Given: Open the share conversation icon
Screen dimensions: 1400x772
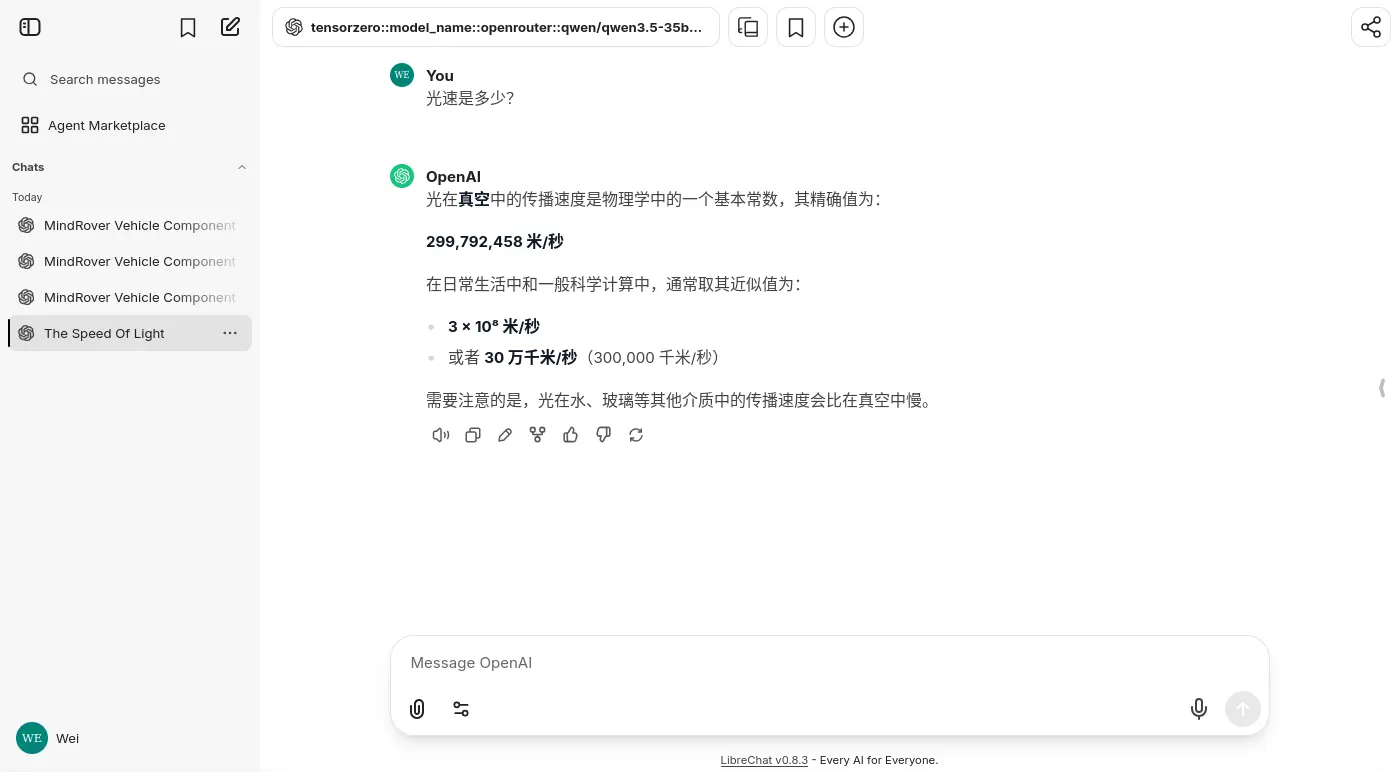Looking at the screenshot, I should click(1370, 27).
